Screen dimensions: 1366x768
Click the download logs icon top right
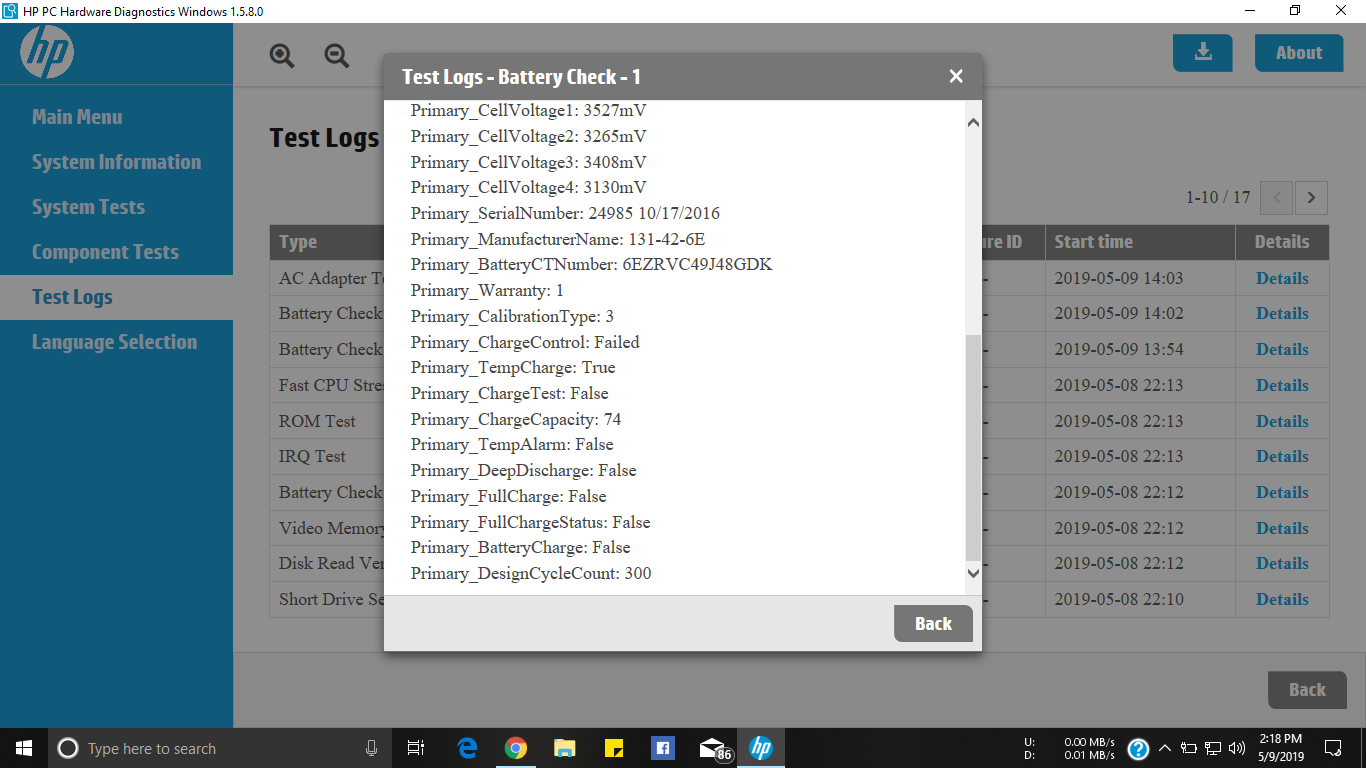coord(1202,52)
